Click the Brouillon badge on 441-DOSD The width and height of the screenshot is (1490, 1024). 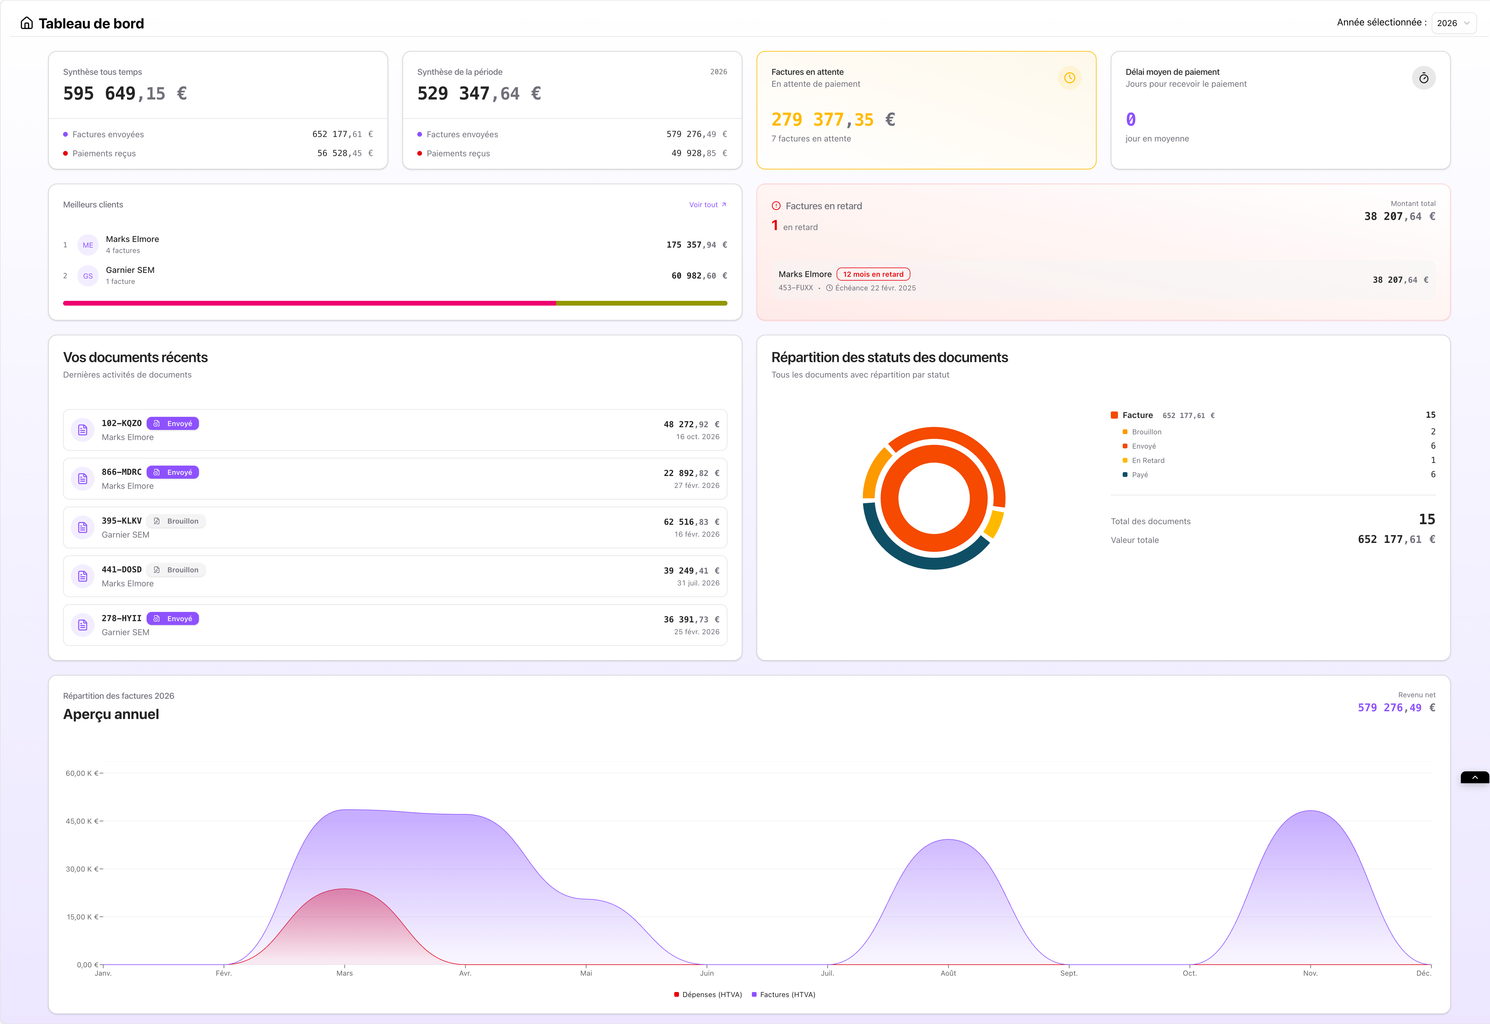click(x=176, y=570)
